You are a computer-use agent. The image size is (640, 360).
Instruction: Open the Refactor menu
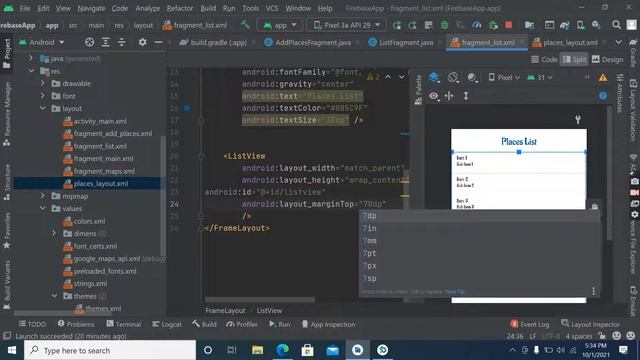180,8
